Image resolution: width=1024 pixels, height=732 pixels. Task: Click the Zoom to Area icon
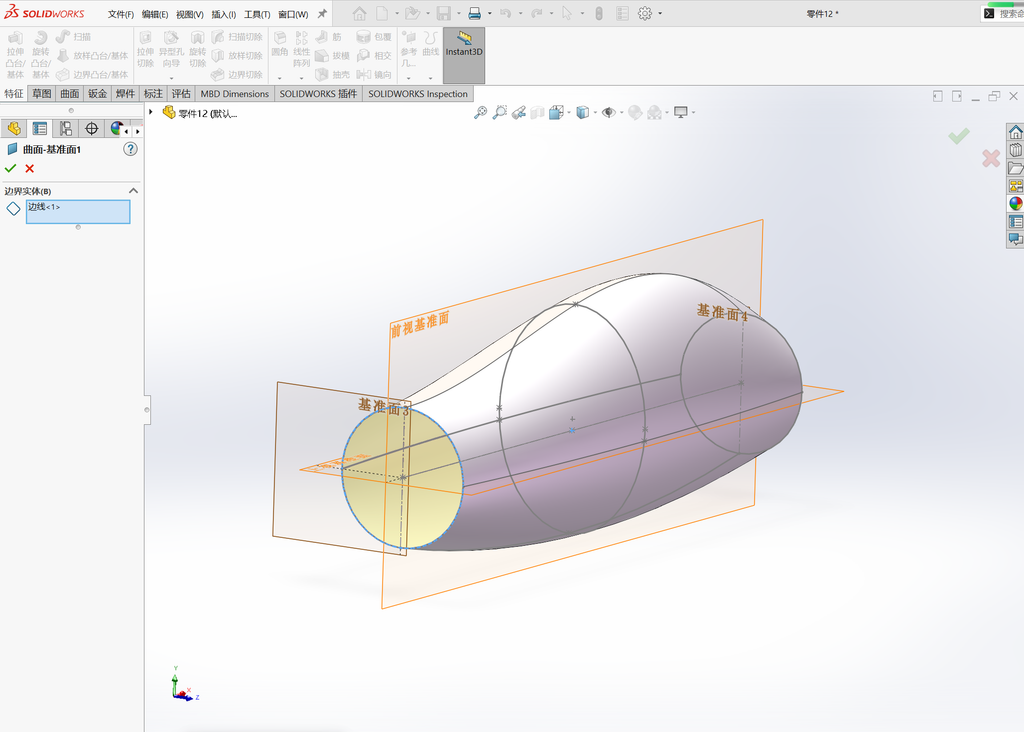pyautogui.click(x=500, y=112)
